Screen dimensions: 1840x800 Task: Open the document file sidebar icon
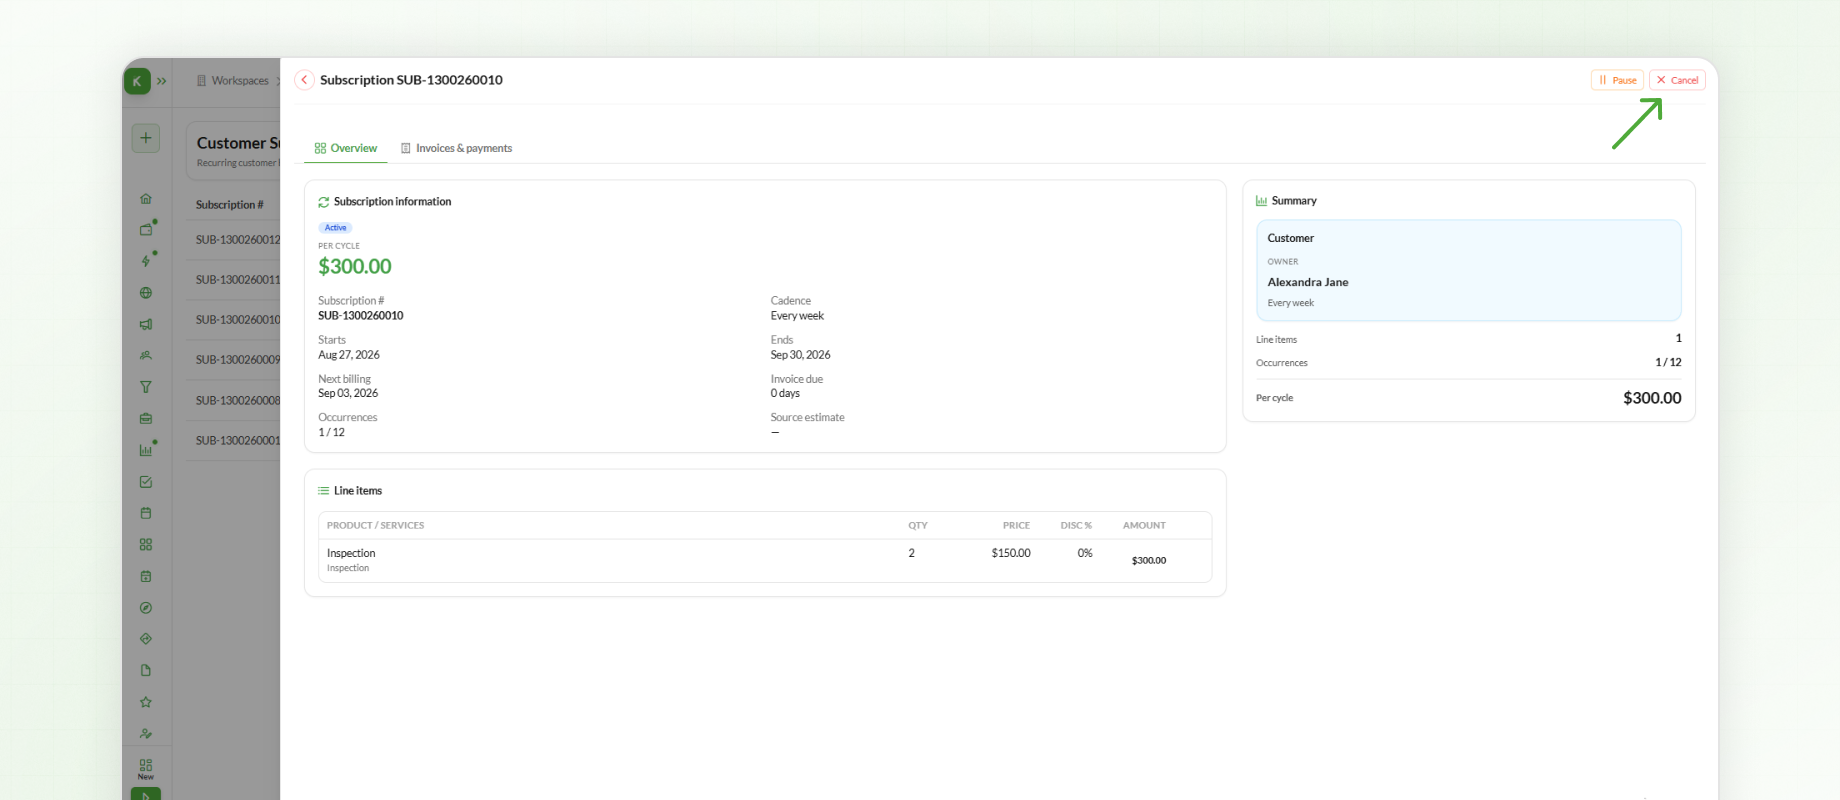(x=146, y=670)
